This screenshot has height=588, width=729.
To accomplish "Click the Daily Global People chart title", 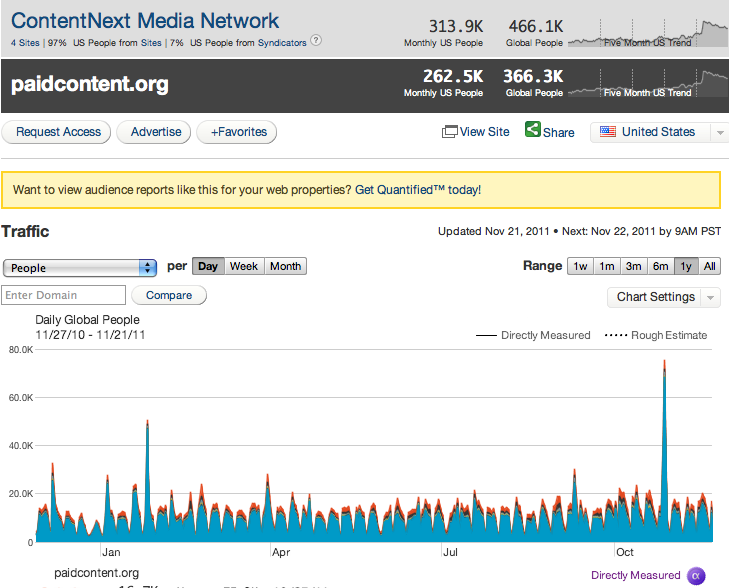I will (x=87, y=320).
